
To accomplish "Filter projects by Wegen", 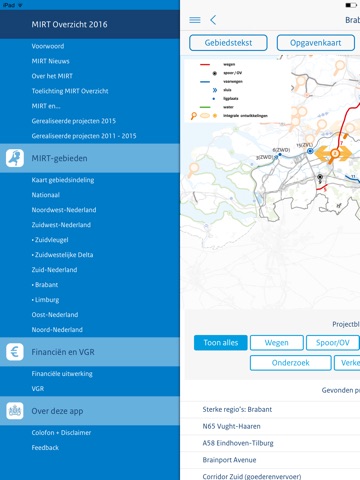I will pyautogui.click(x=277, y=343).
